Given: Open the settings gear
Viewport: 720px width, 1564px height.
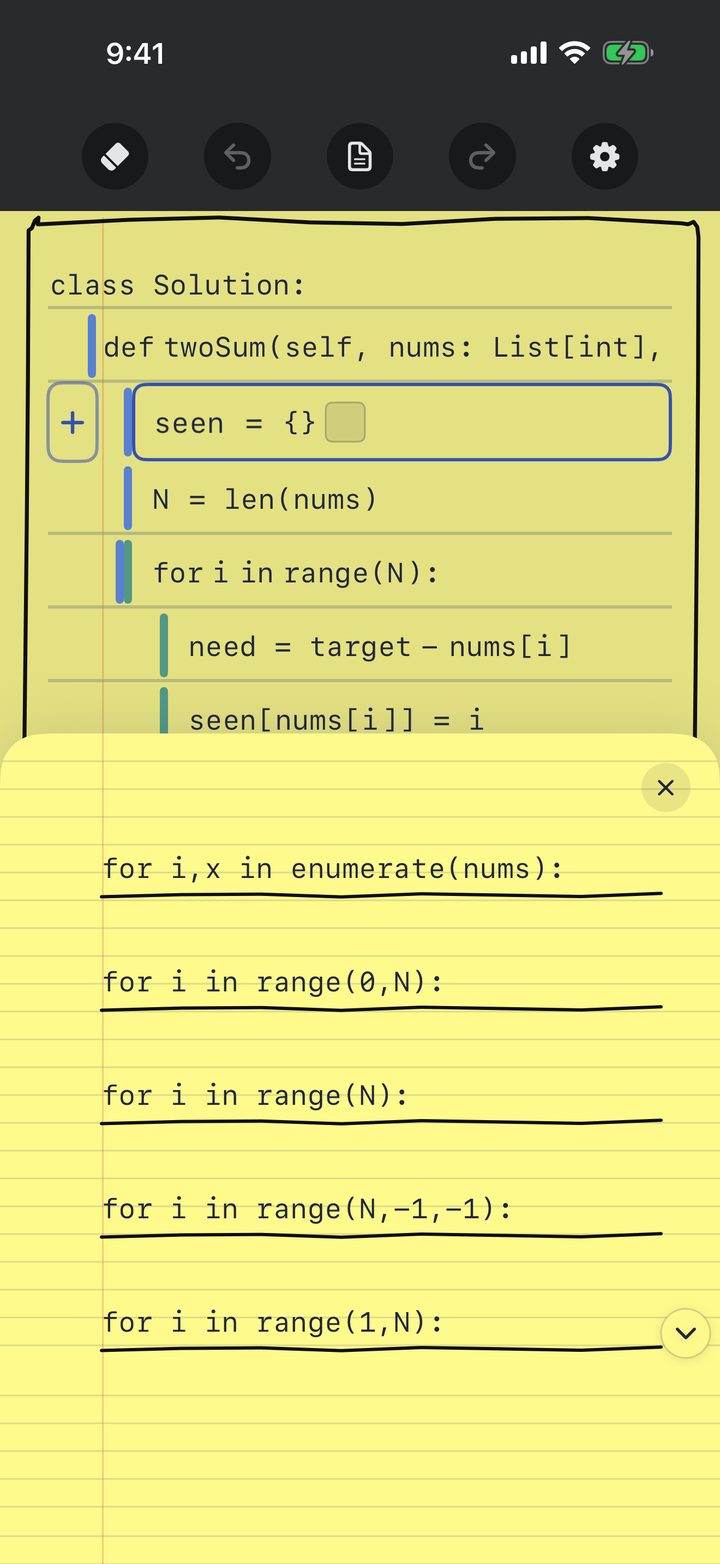Looking at the screenshot, I should coord(604,157).
